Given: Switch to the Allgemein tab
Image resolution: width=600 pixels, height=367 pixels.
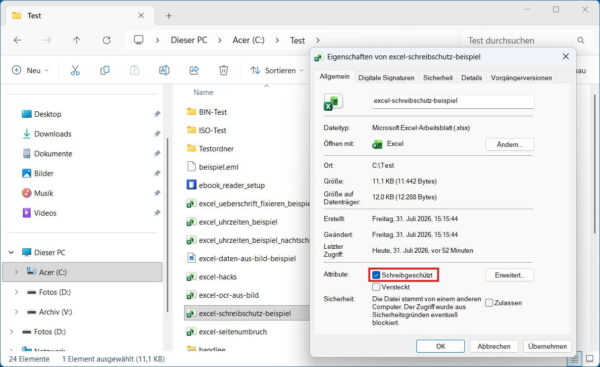Looking at the screenshot, I should [x=334, y=77].
